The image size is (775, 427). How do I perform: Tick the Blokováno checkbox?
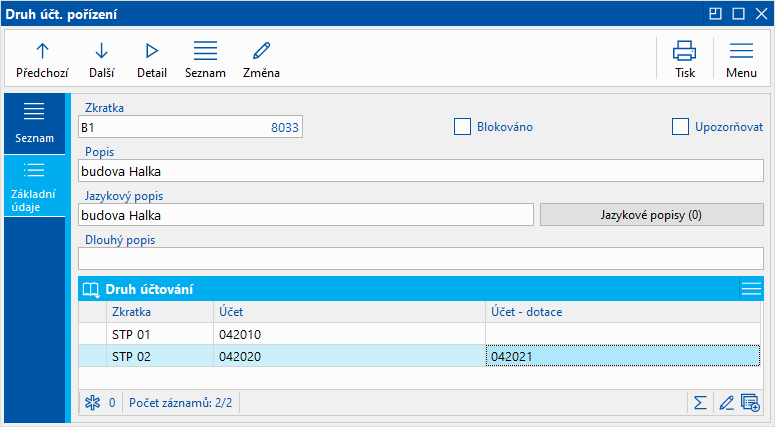[x=462, y=127]
